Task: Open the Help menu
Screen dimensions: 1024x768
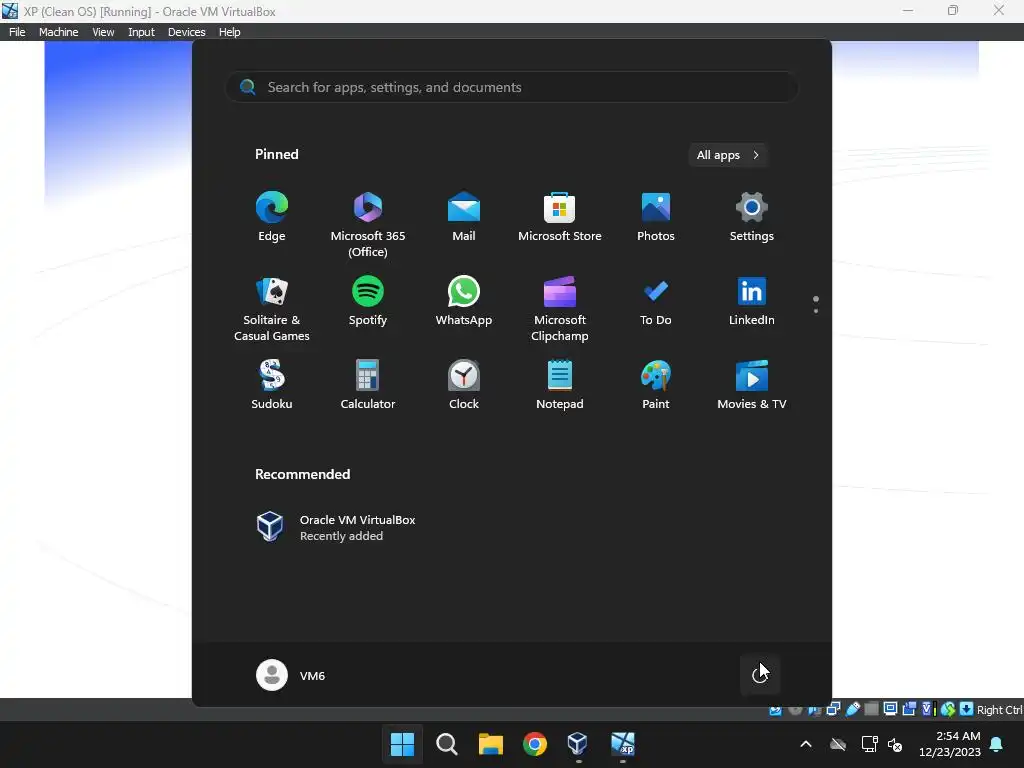Action: pyautogui.click(x=229, y=32)
